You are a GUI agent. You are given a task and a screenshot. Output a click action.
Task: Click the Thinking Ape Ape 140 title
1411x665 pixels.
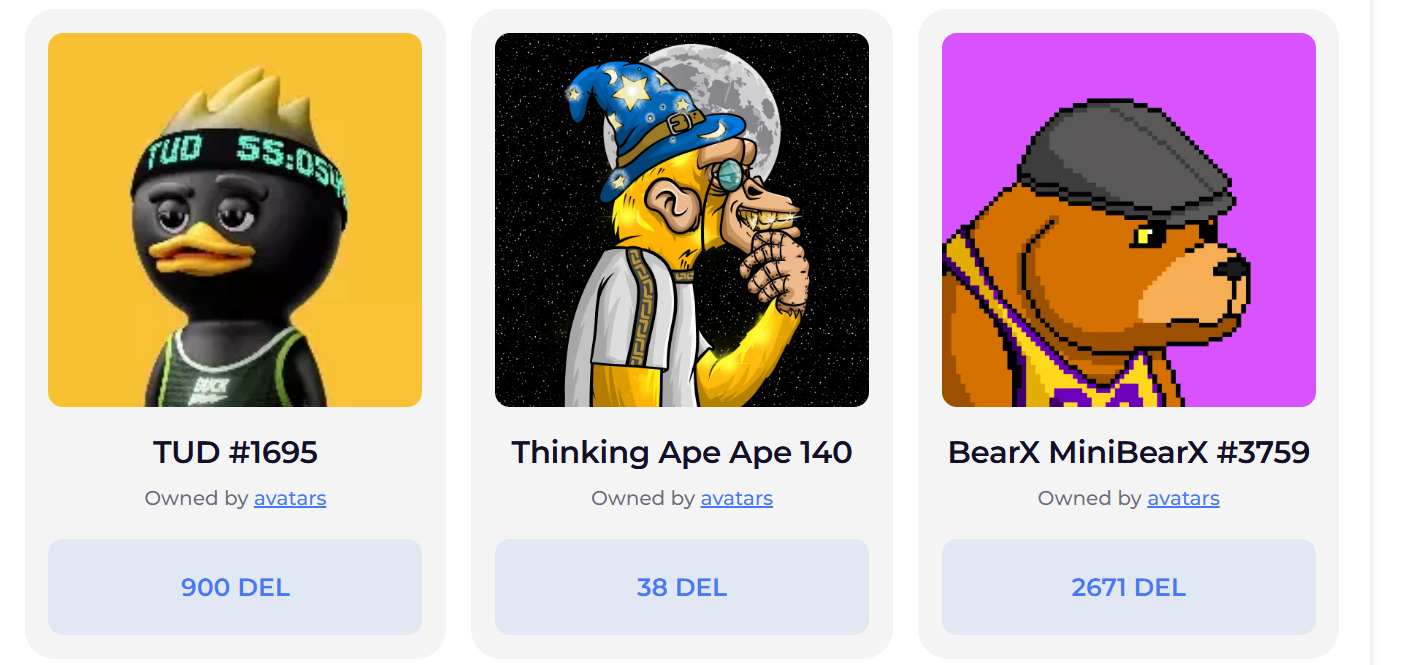pyautogui.click(x=682, y=452)
